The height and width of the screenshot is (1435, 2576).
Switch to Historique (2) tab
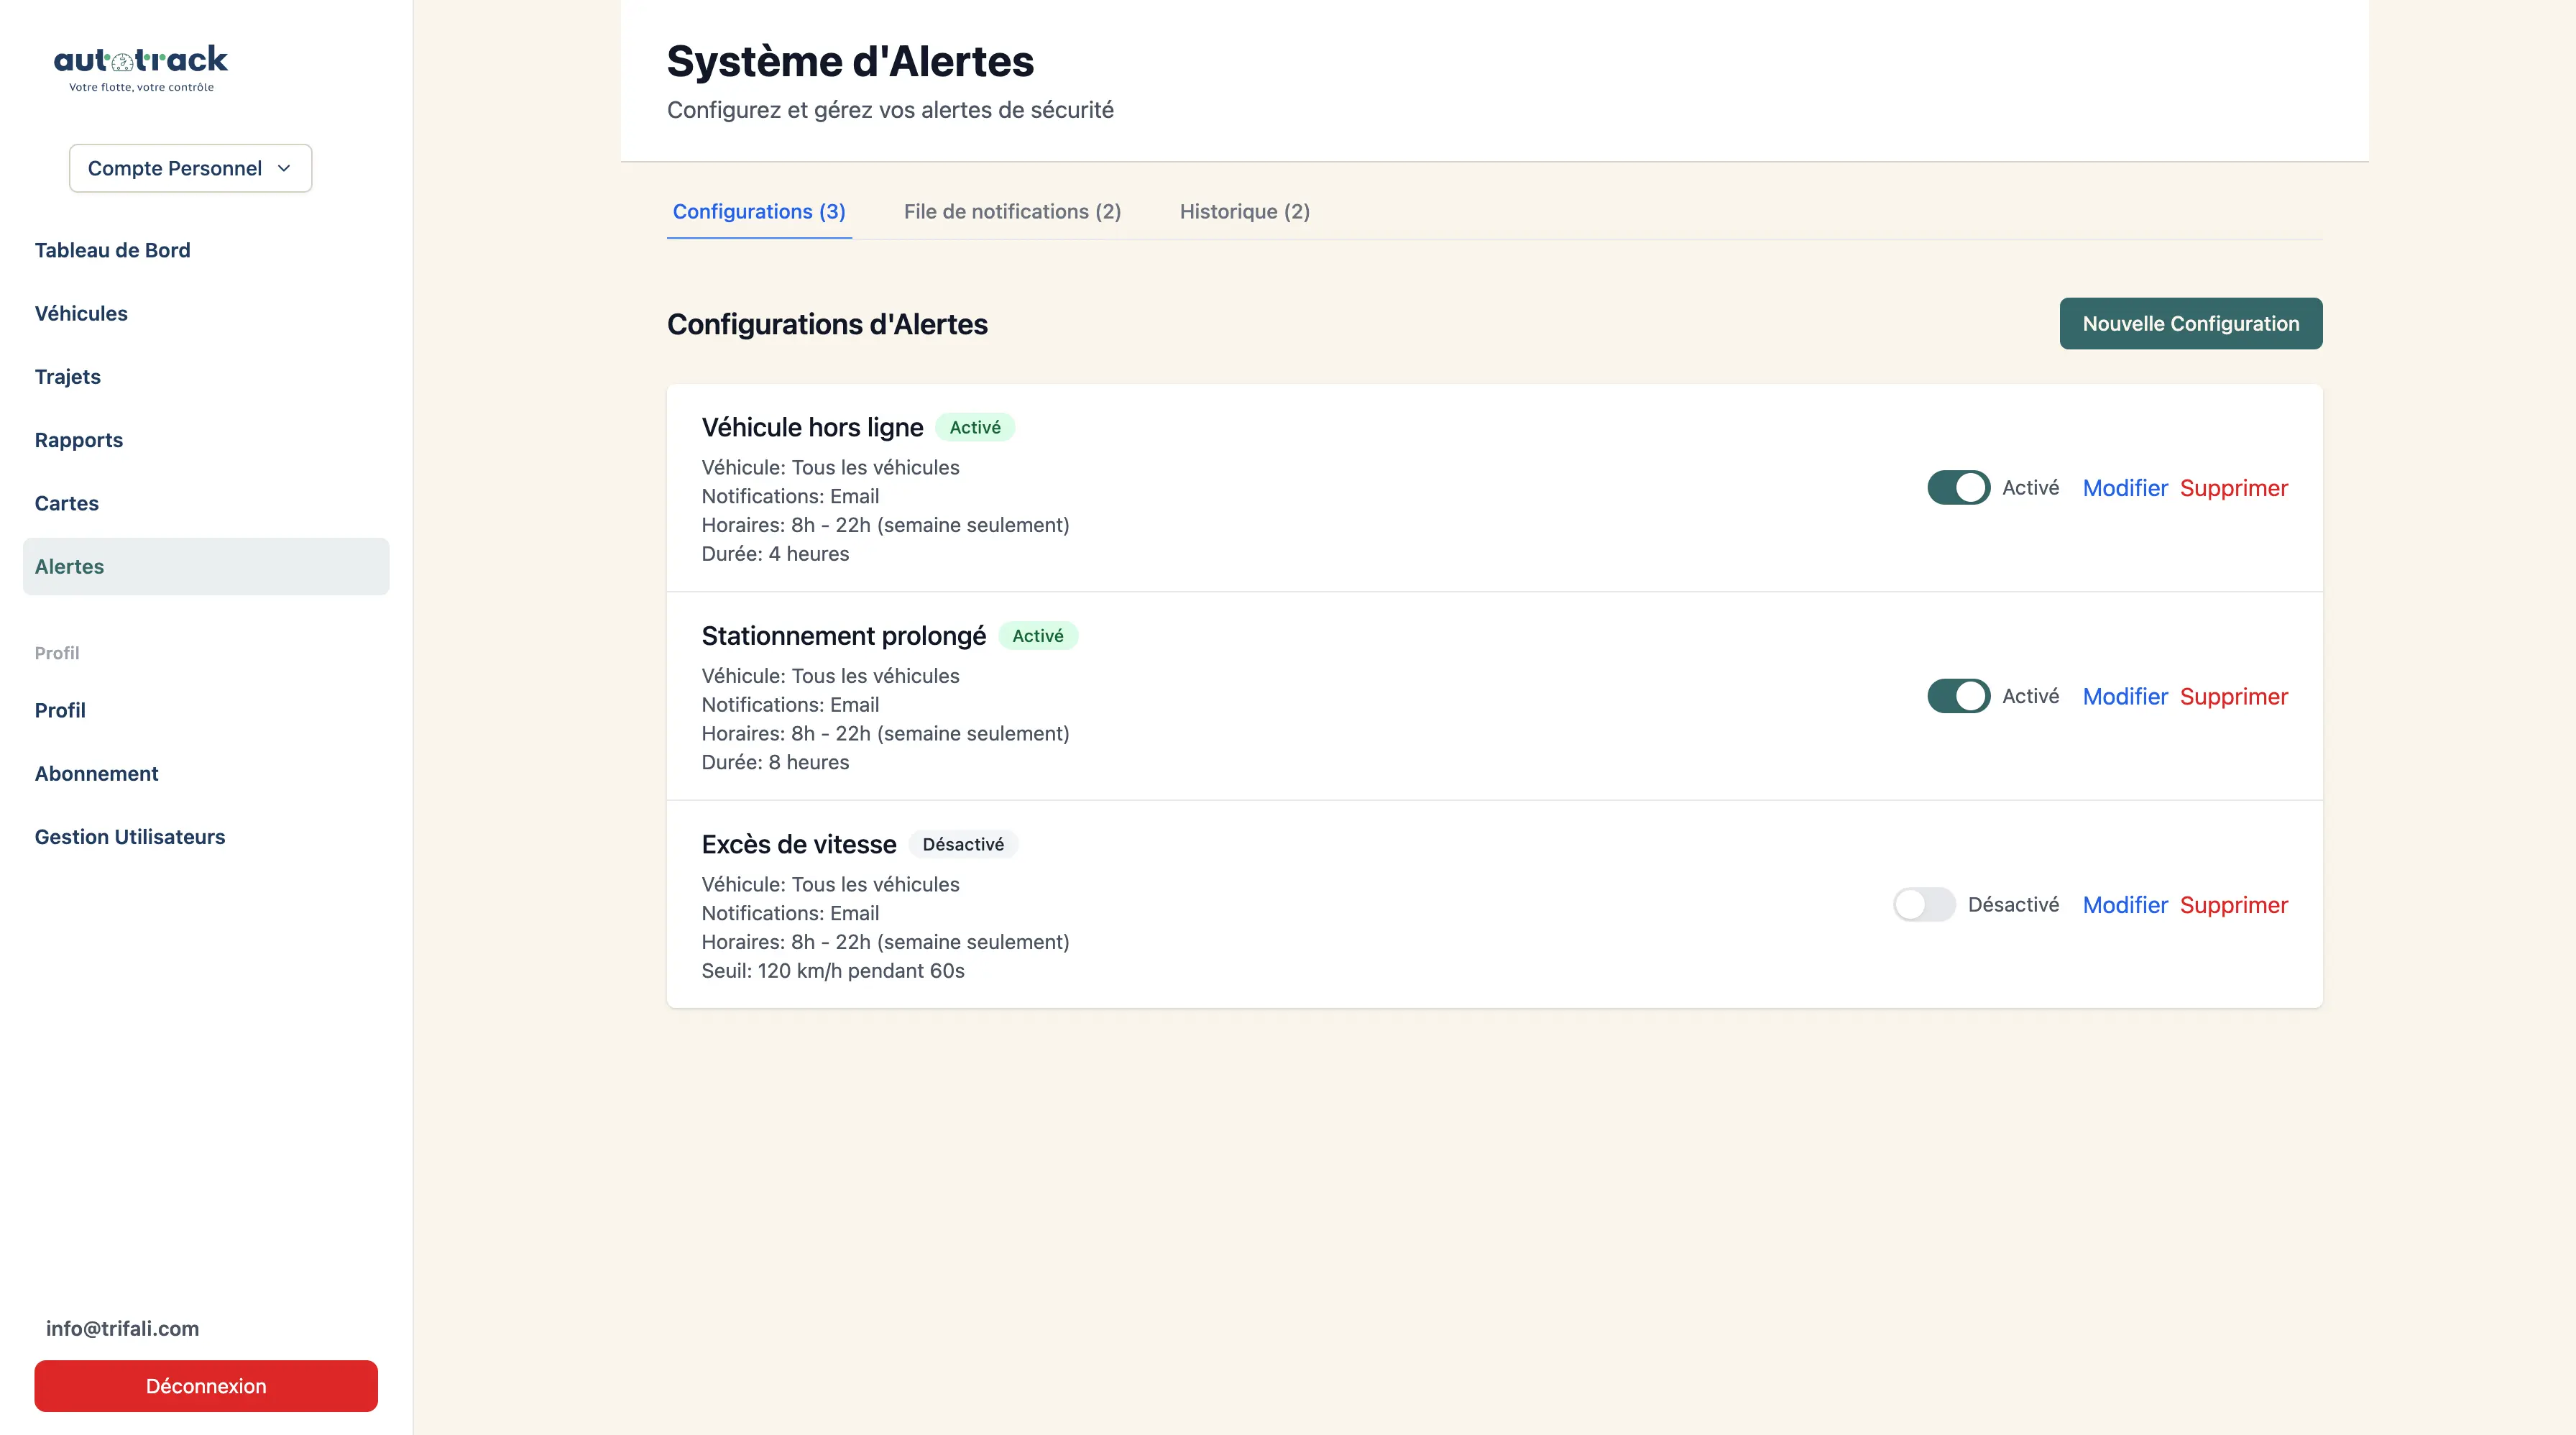point(1244,211)
